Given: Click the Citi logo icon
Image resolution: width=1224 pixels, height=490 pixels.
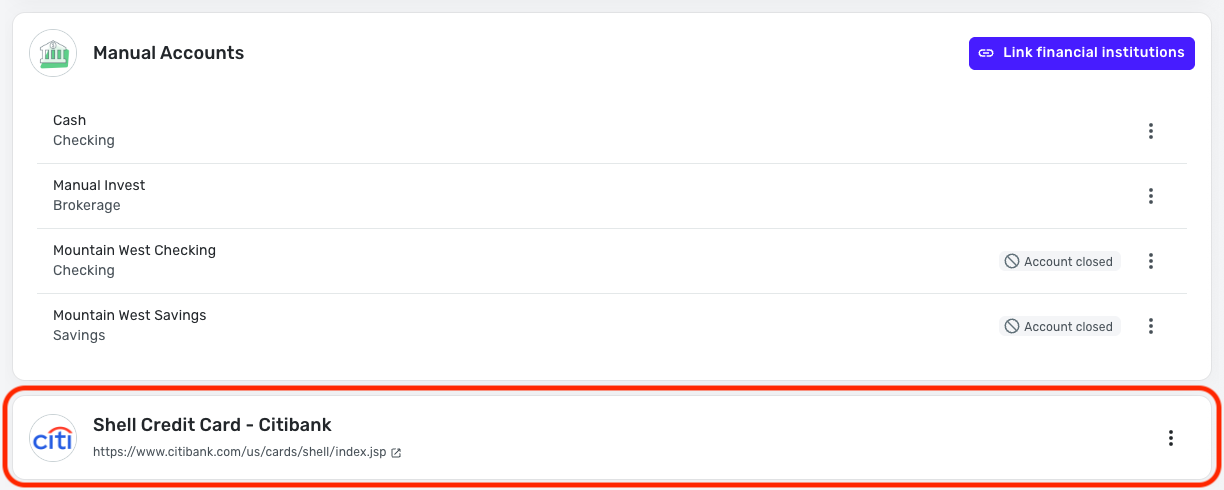Looking at the screenshot, I should pyautogui.click(x=53, y=438).
